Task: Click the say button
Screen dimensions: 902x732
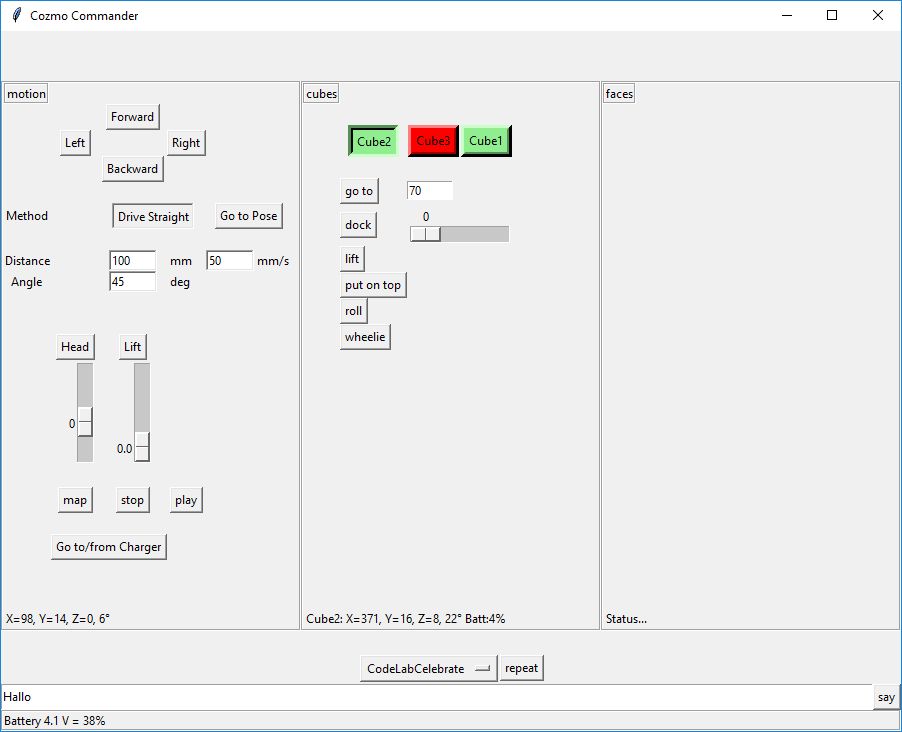Action: 886,697
